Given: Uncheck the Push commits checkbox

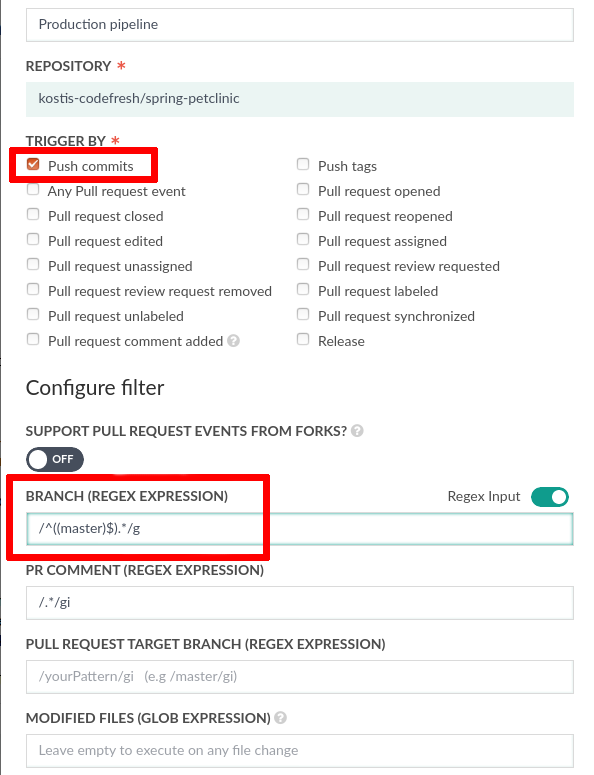Looking at the screenshot, I should point(33,164).
